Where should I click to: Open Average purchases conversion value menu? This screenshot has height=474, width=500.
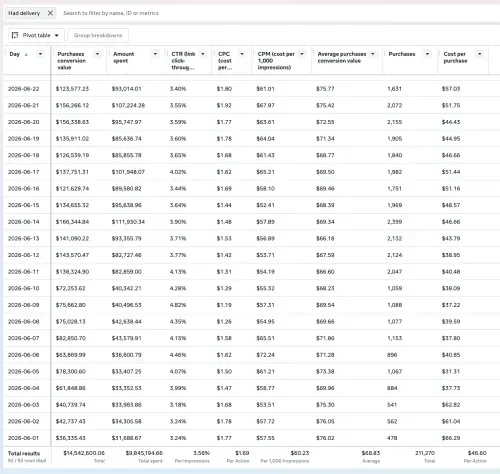coord(373,54)
